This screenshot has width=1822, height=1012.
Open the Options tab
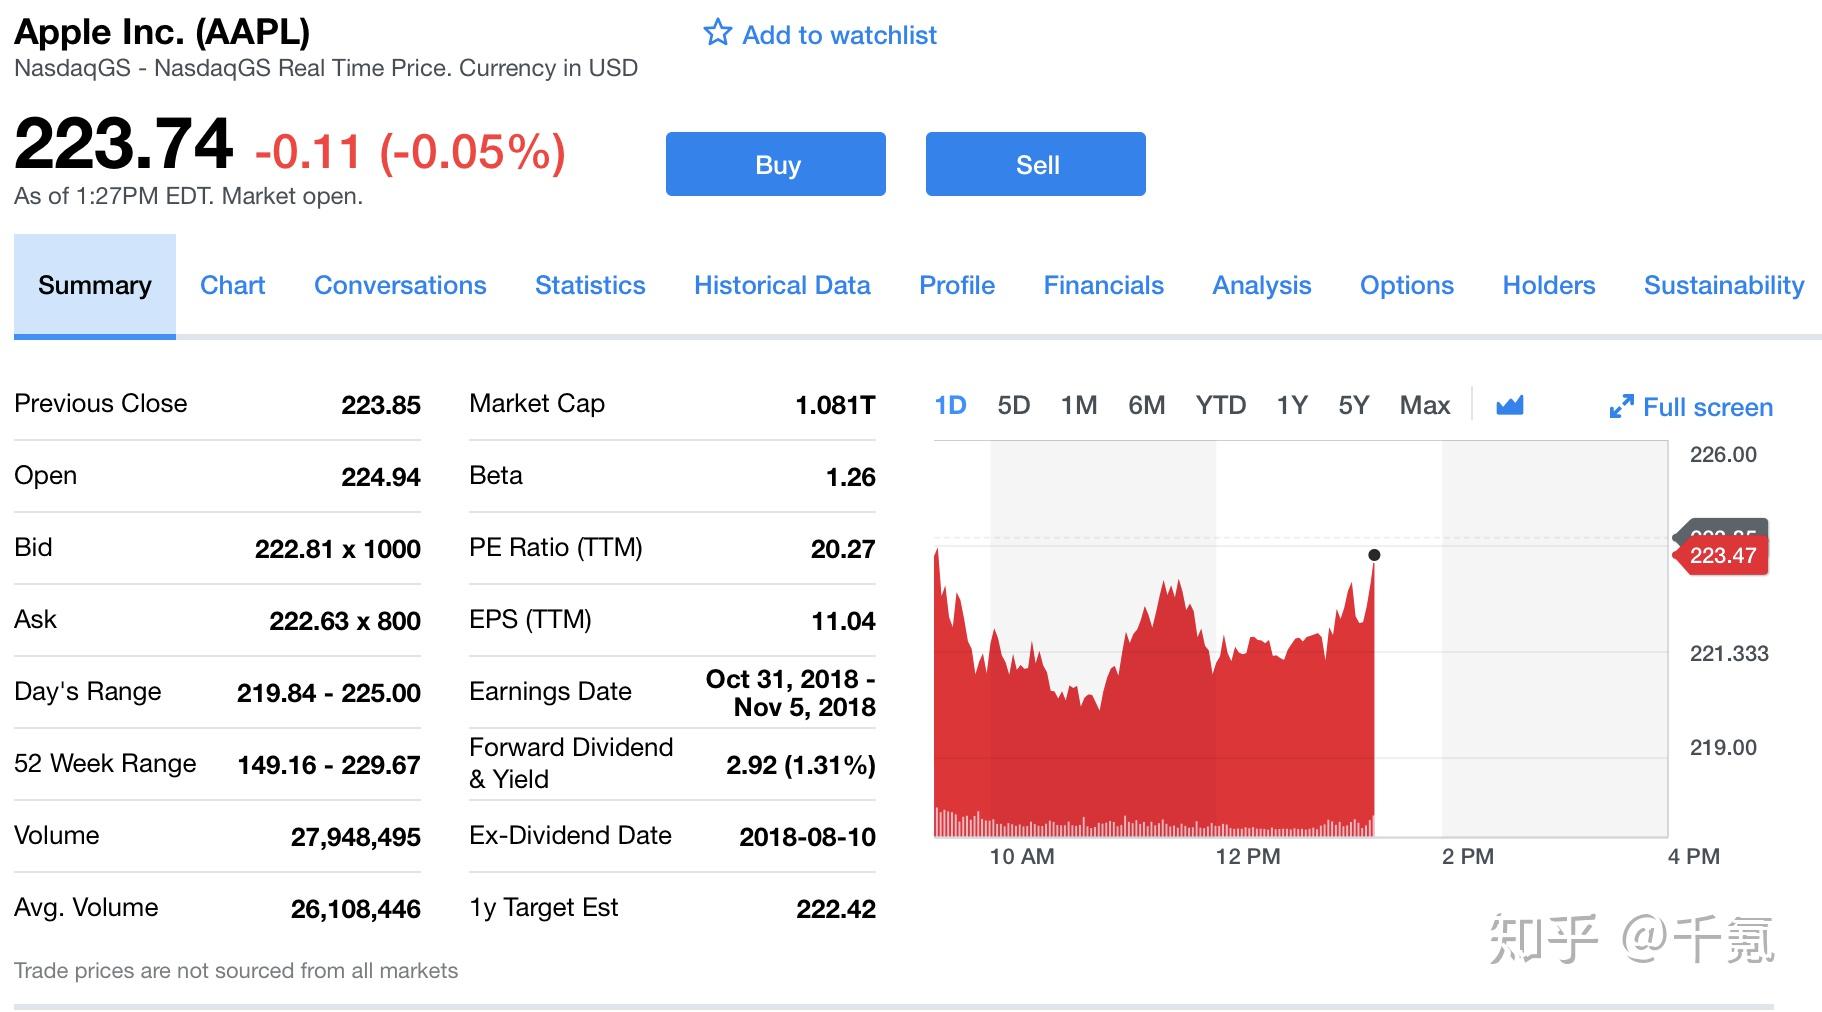(1407, 286)
